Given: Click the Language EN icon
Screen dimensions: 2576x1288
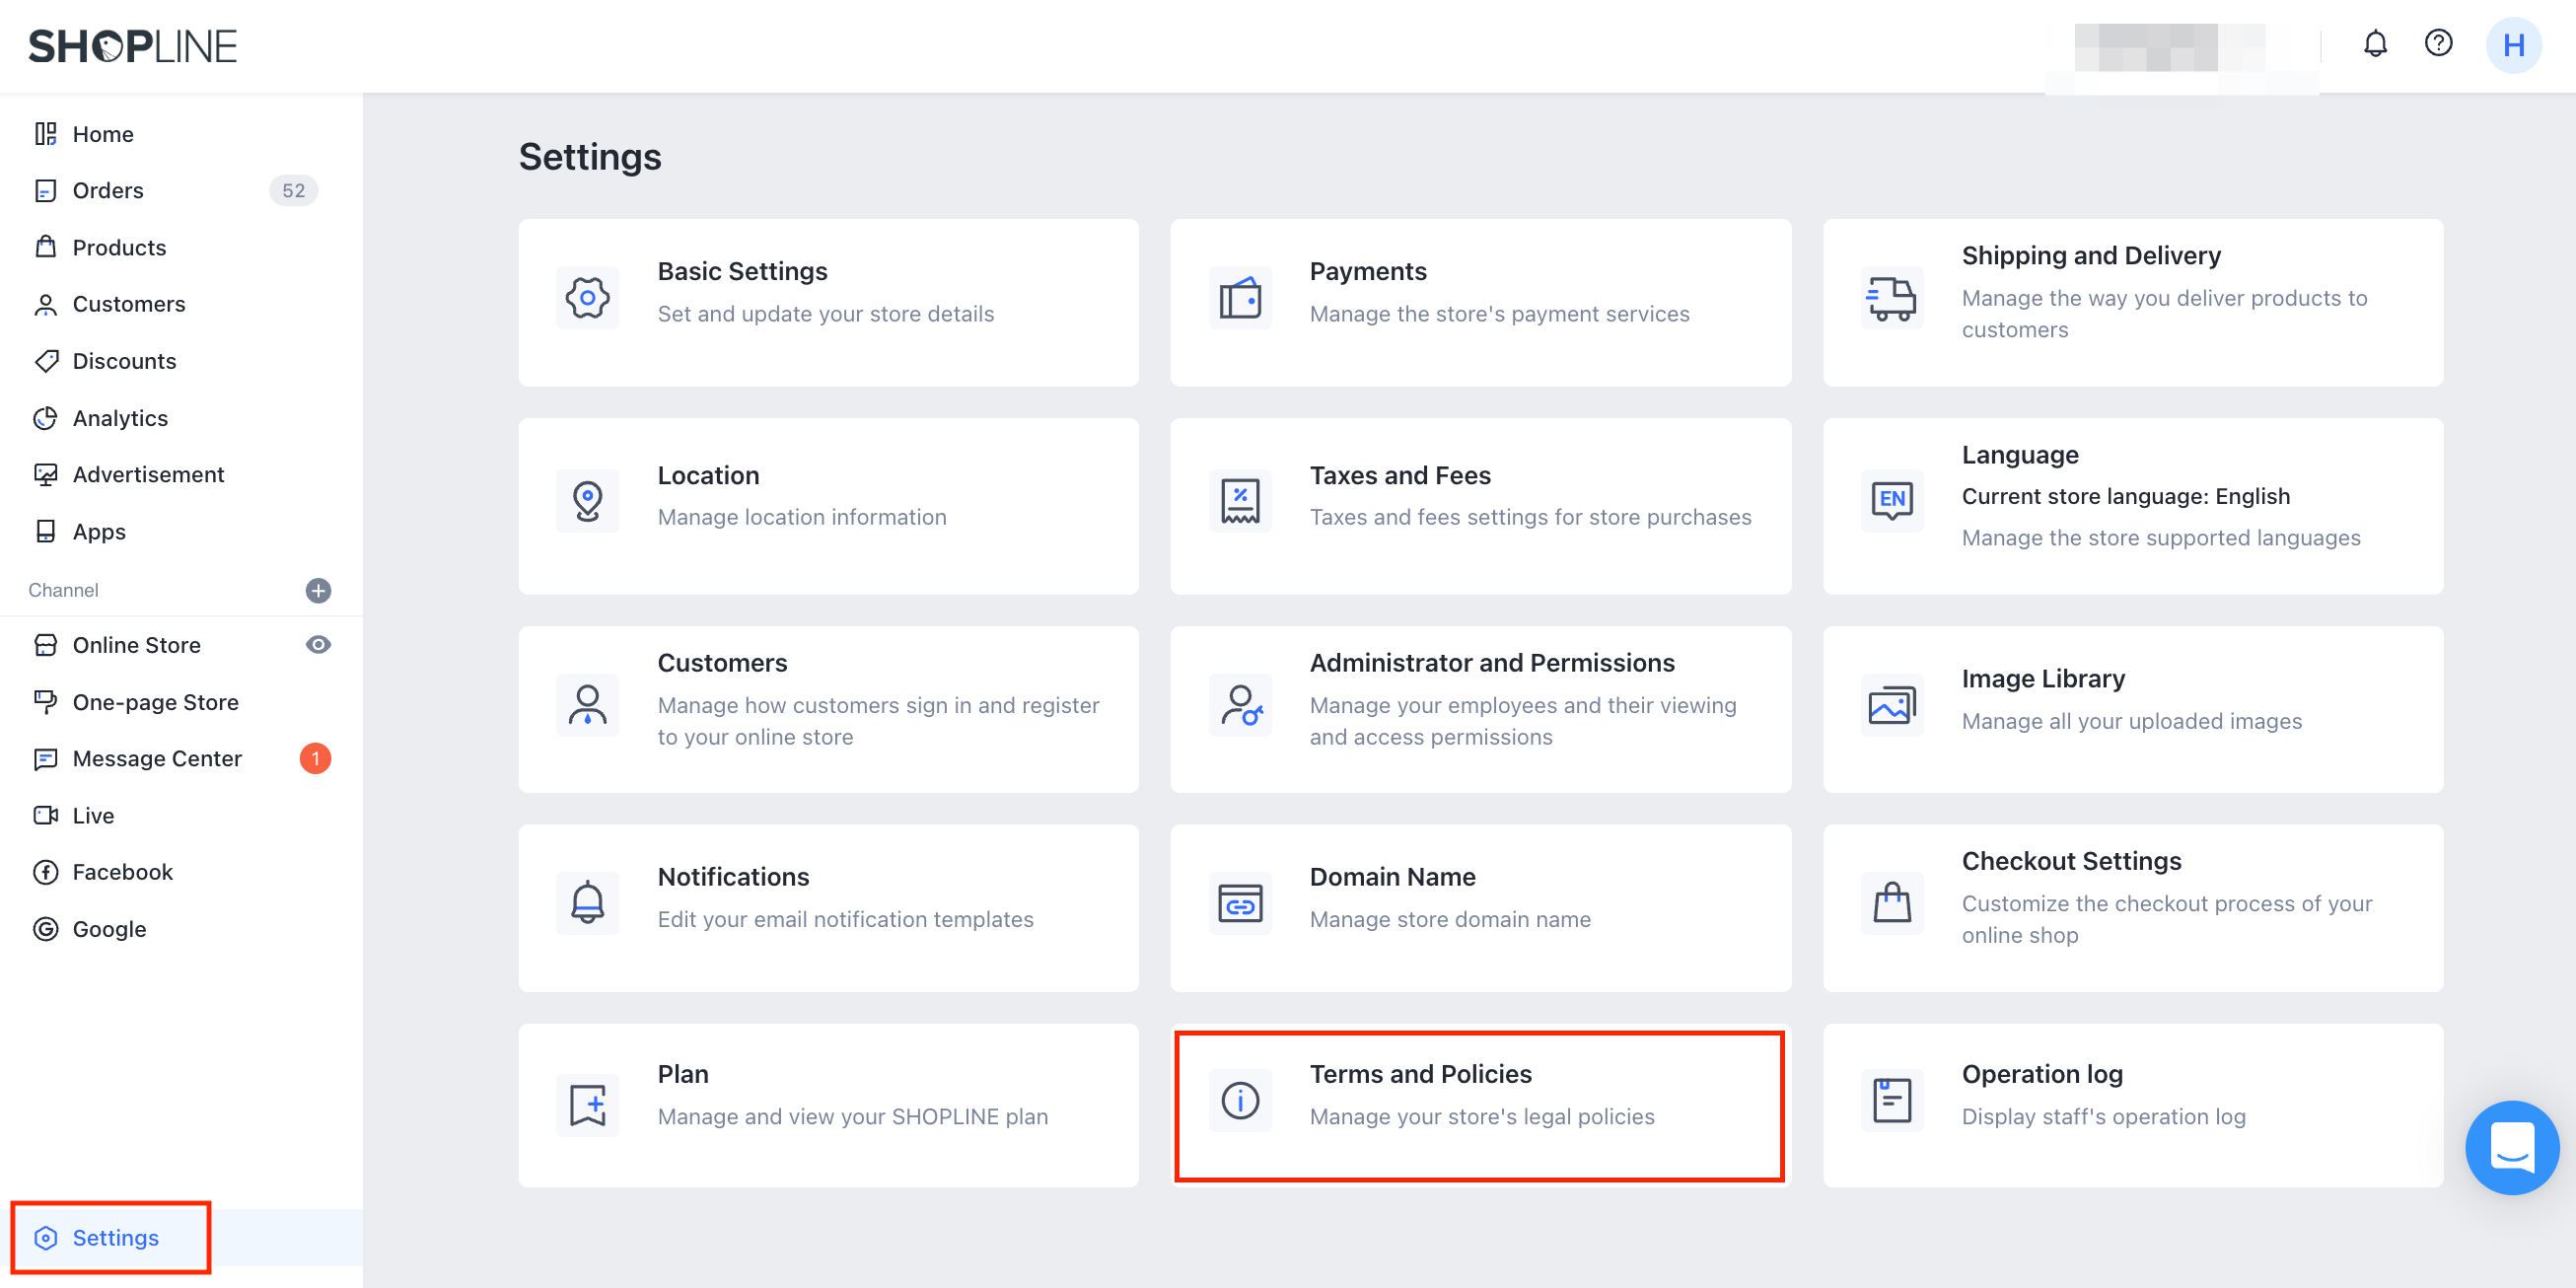Looking at the screenshot, I should tap(1890, 499).
